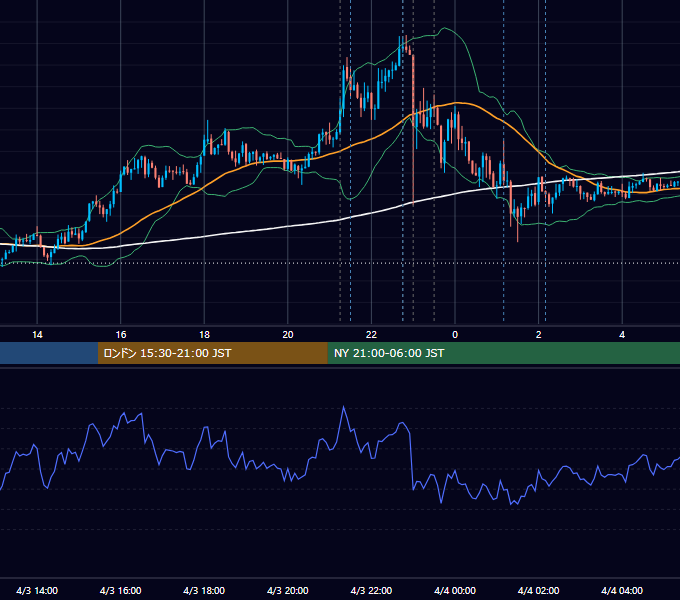Click the 0 label on the price chart axis
The height and width of the screenshot is (600, 680).
tap(455, 335)
